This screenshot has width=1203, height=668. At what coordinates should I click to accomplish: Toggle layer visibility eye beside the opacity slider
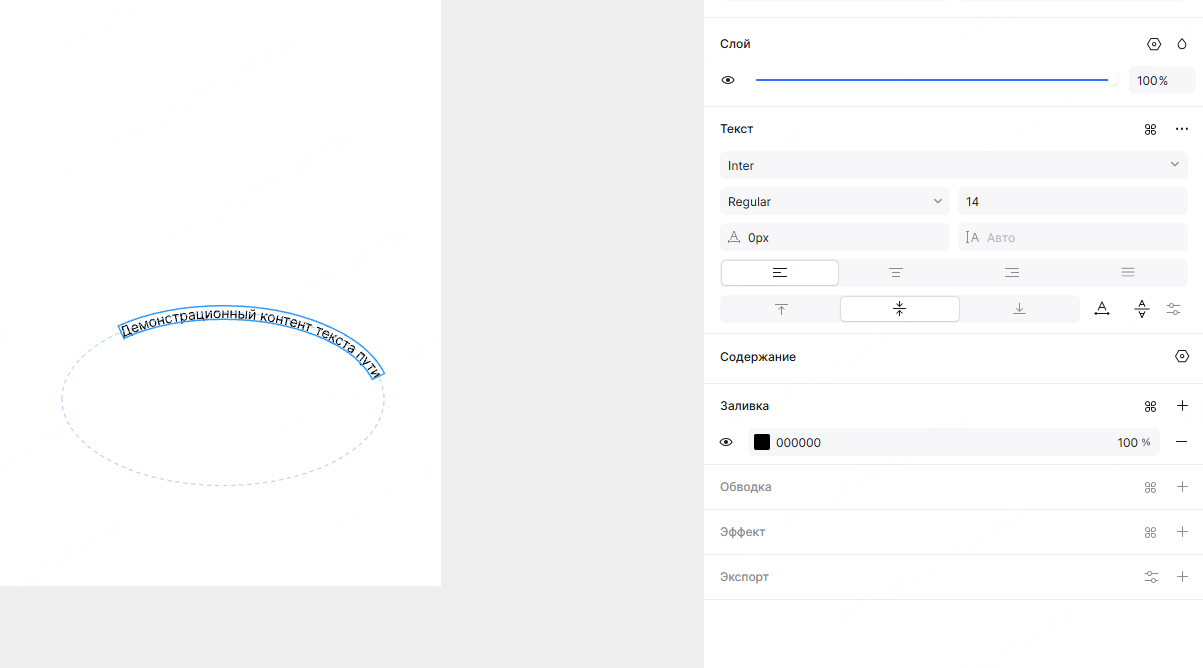(x=728, y=80)
